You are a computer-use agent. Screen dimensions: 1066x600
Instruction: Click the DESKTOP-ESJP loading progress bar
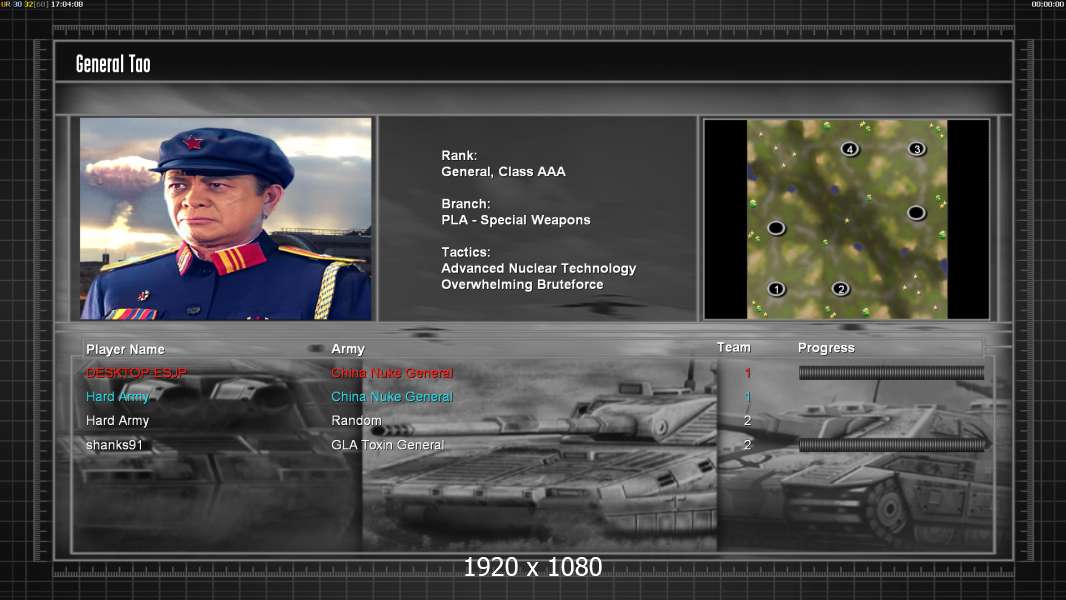891,372
